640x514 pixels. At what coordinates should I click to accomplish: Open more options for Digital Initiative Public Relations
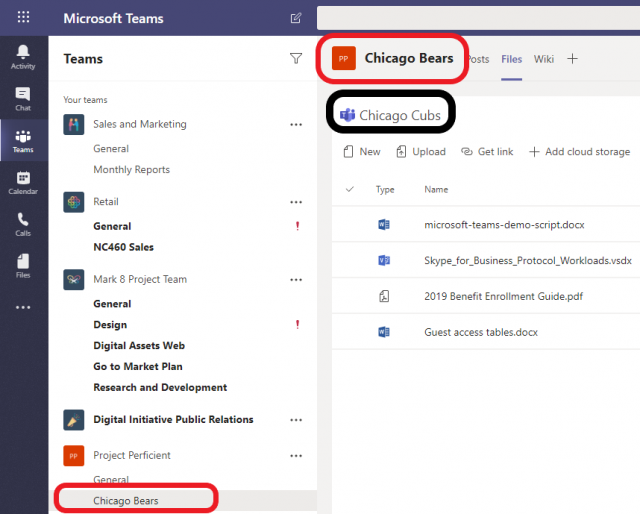296,420
